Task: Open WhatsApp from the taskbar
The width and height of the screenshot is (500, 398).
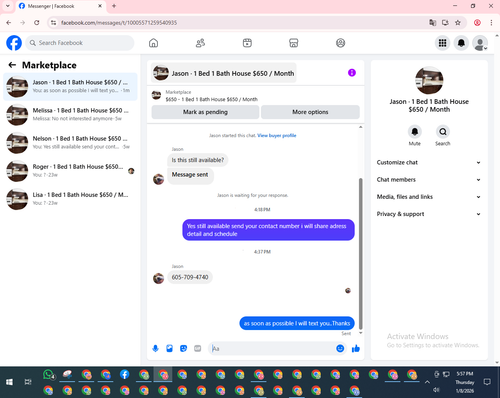Action: (48, 375)
